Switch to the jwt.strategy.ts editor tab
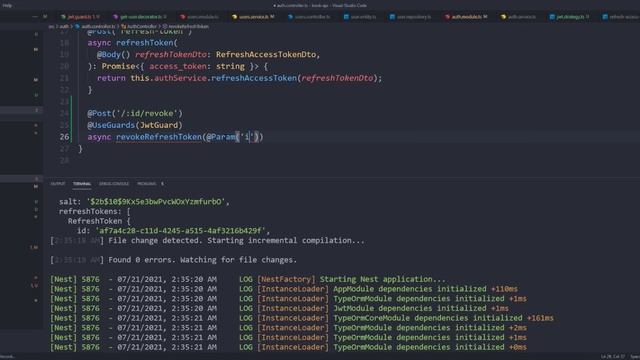Screen dimensions: 640x360 point(570,17)
